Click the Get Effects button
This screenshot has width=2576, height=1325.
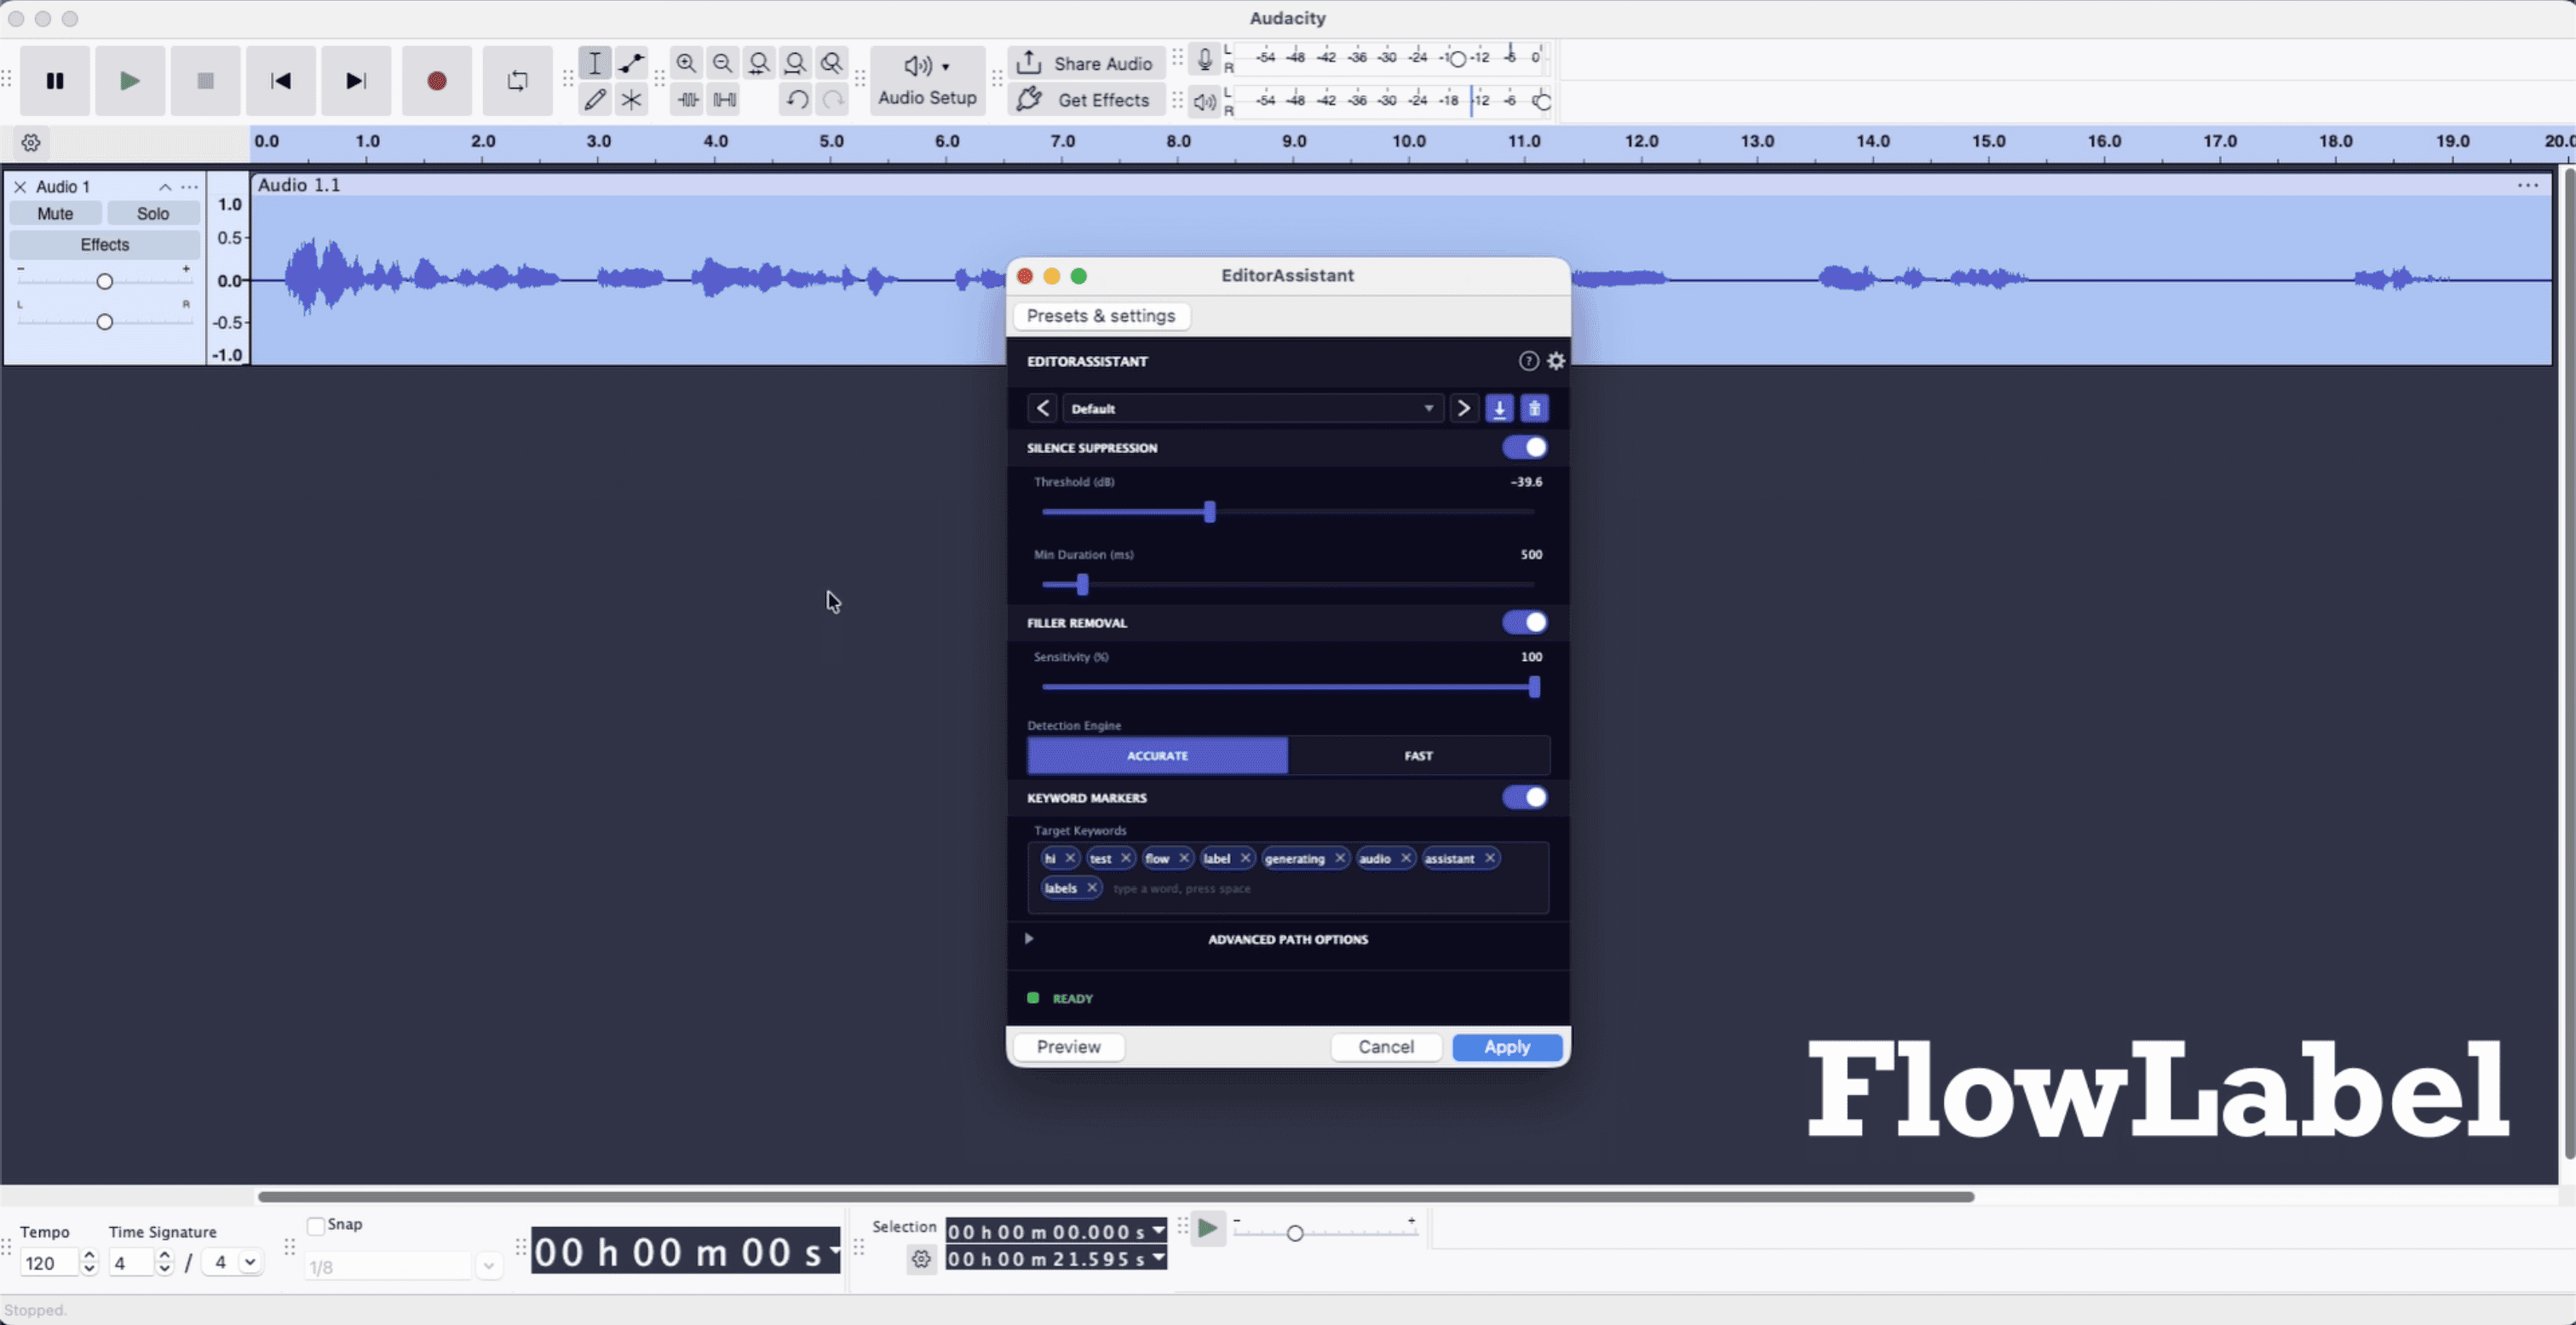tap(1086, 99)
